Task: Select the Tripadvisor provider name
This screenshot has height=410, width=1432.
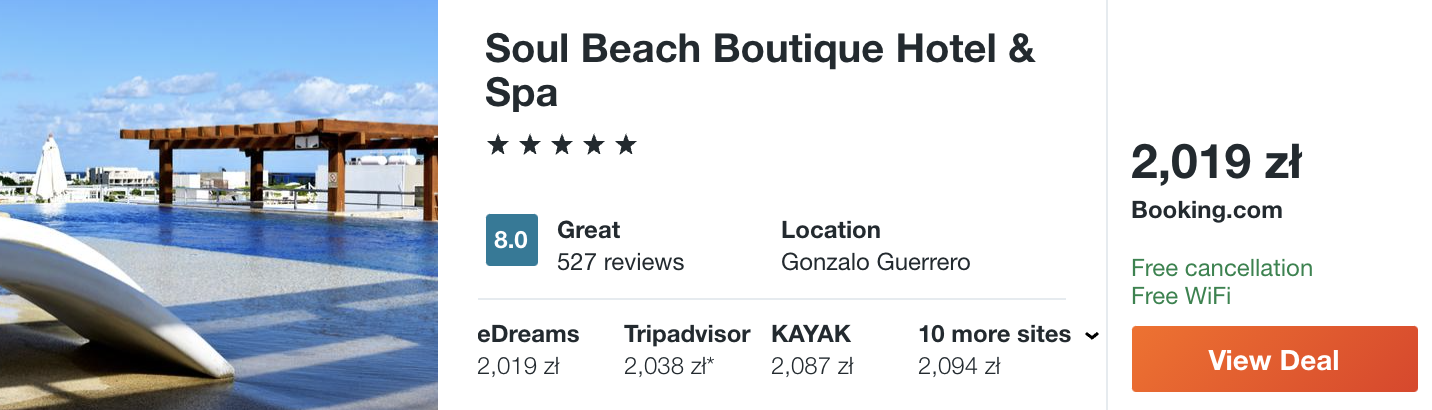Action: (x=686, y=334)
